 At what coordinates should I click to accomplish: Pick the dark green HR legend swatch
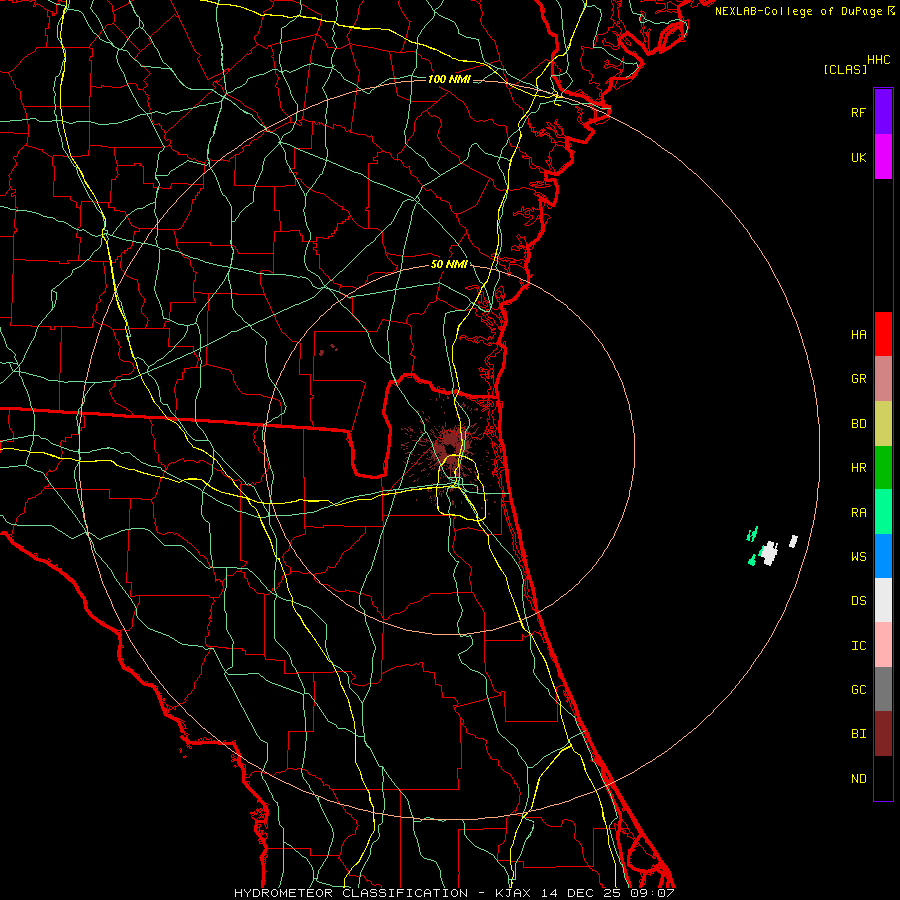[883, 468]
